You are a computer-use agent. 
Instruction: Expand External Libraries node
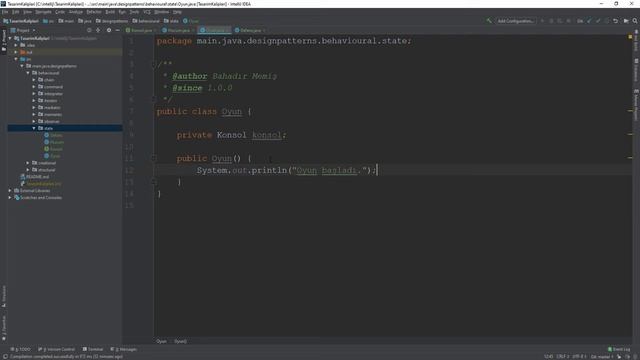pyautogui.click(x=10, y=191)
